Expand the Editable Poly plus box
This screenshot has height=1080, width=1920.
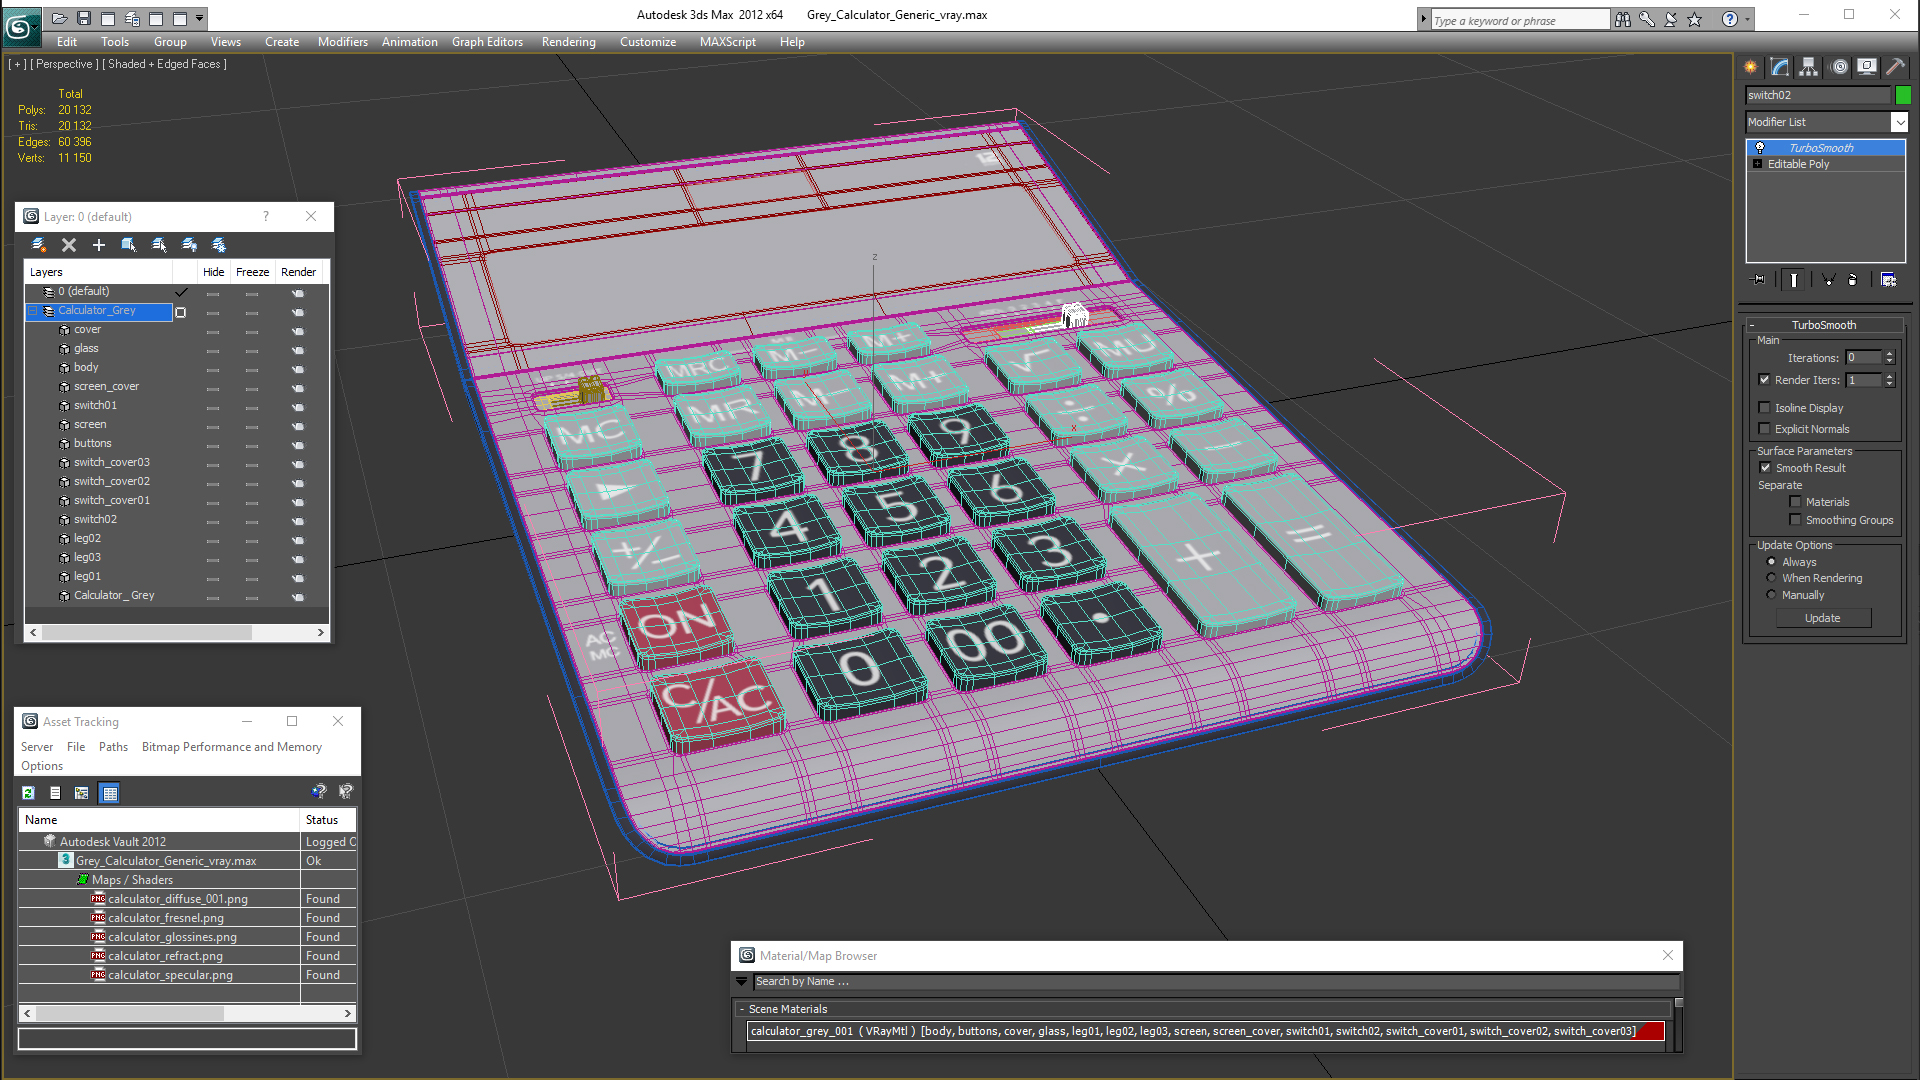tap(1758, 164)
